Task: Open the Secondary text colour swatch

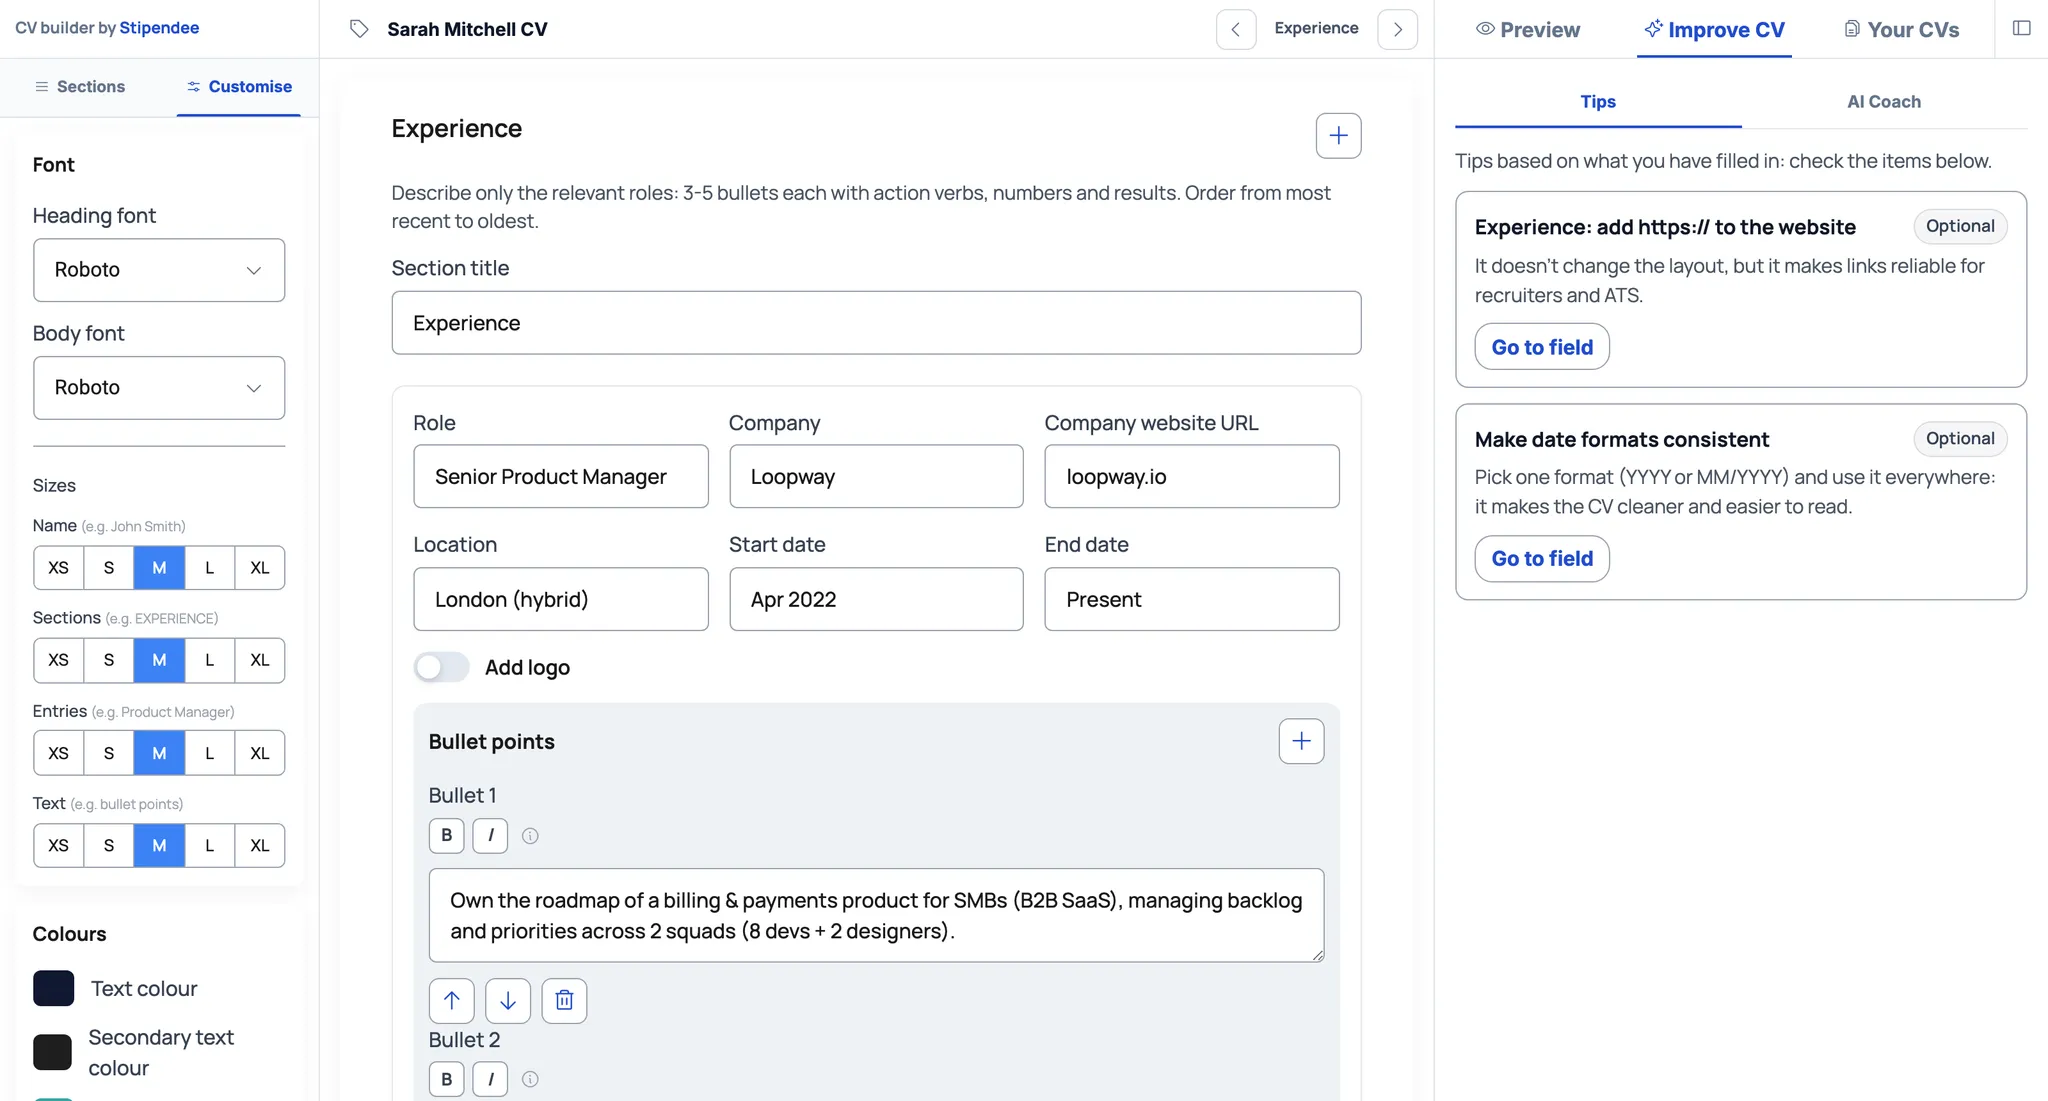Action: pyautogui.click(x=53, y=1052)
